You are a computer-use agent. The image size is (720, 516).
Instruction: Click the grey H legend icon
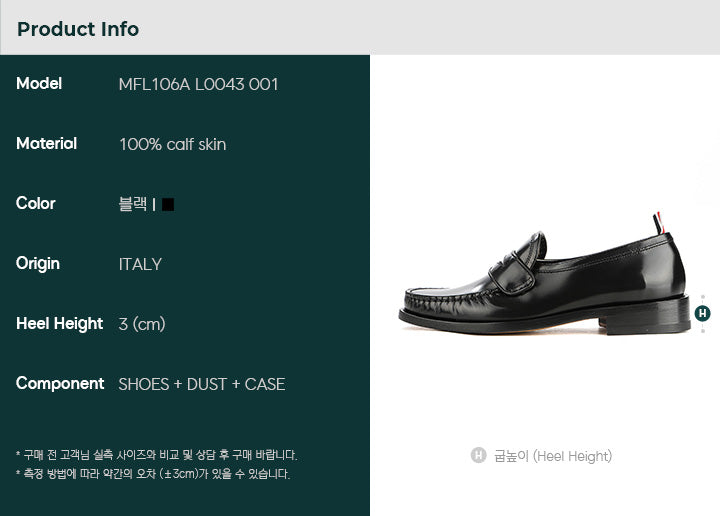pyautogui.click(x=478, y=455)
